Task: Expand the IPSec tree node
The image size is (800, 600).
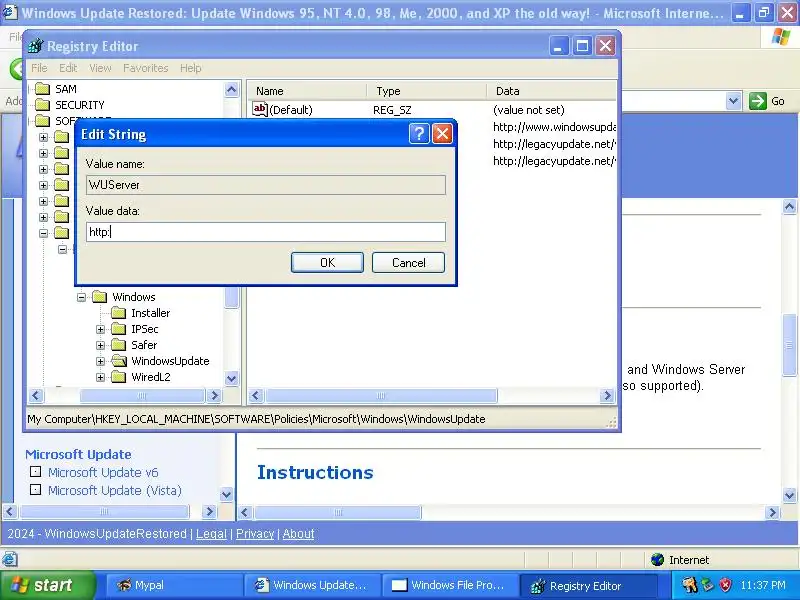Action: 101,329
